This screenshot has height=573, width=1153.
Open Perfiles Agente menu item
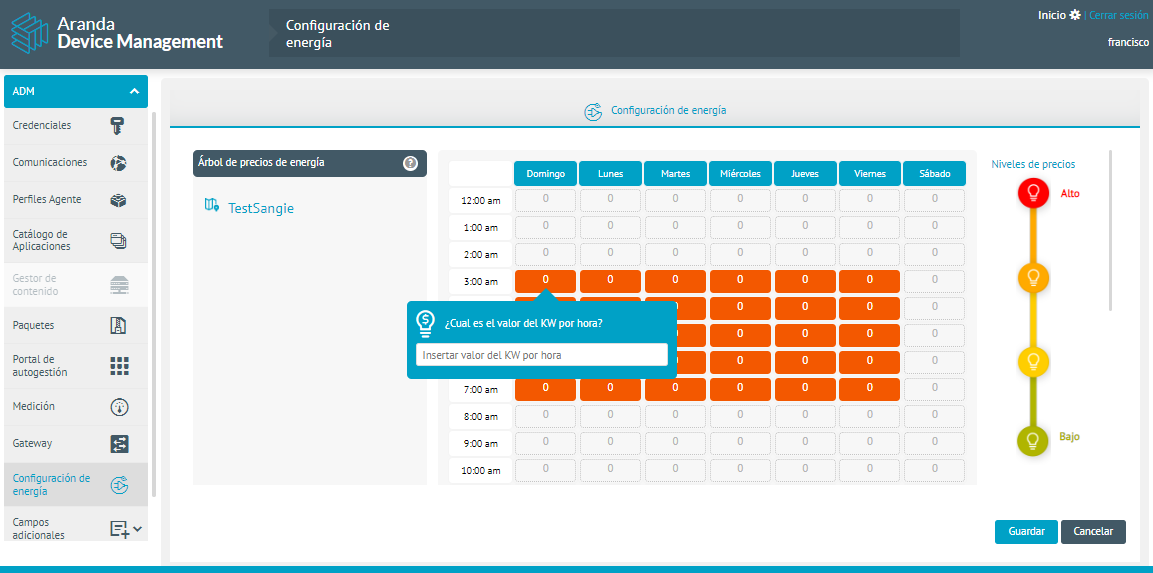(76, 200)
